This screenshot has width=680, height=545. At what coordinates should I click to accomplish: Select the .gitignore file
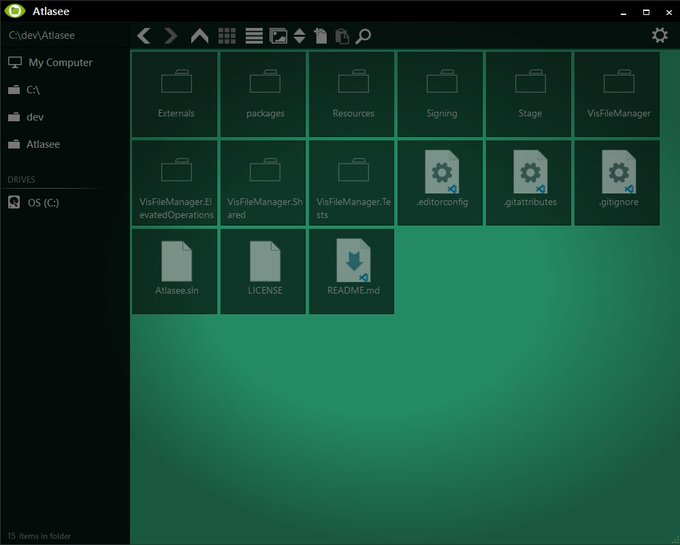(x=617, y=183)
